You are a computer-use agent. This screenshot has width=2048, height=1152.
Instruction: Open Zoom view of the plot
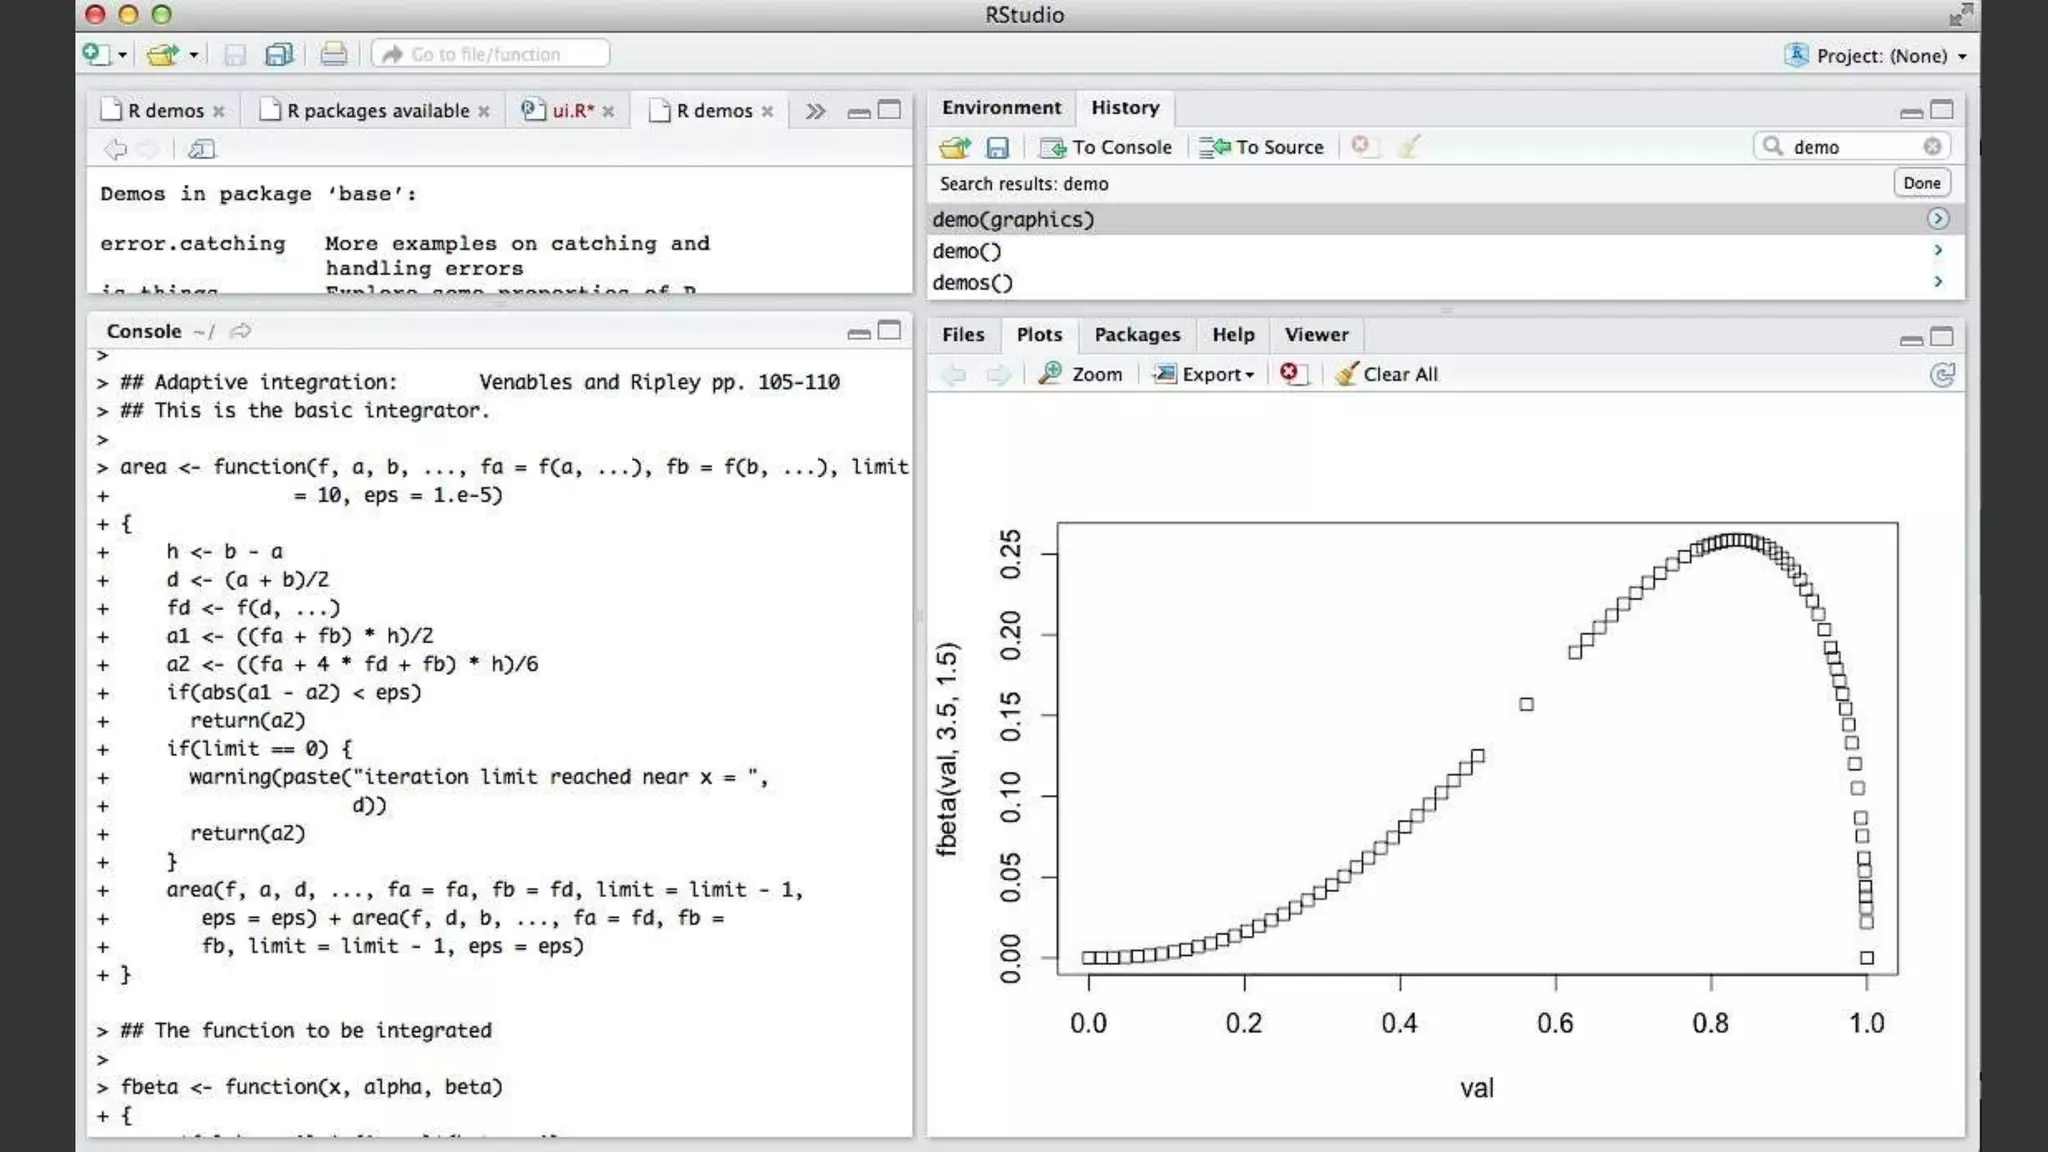tap(1081, 374)
